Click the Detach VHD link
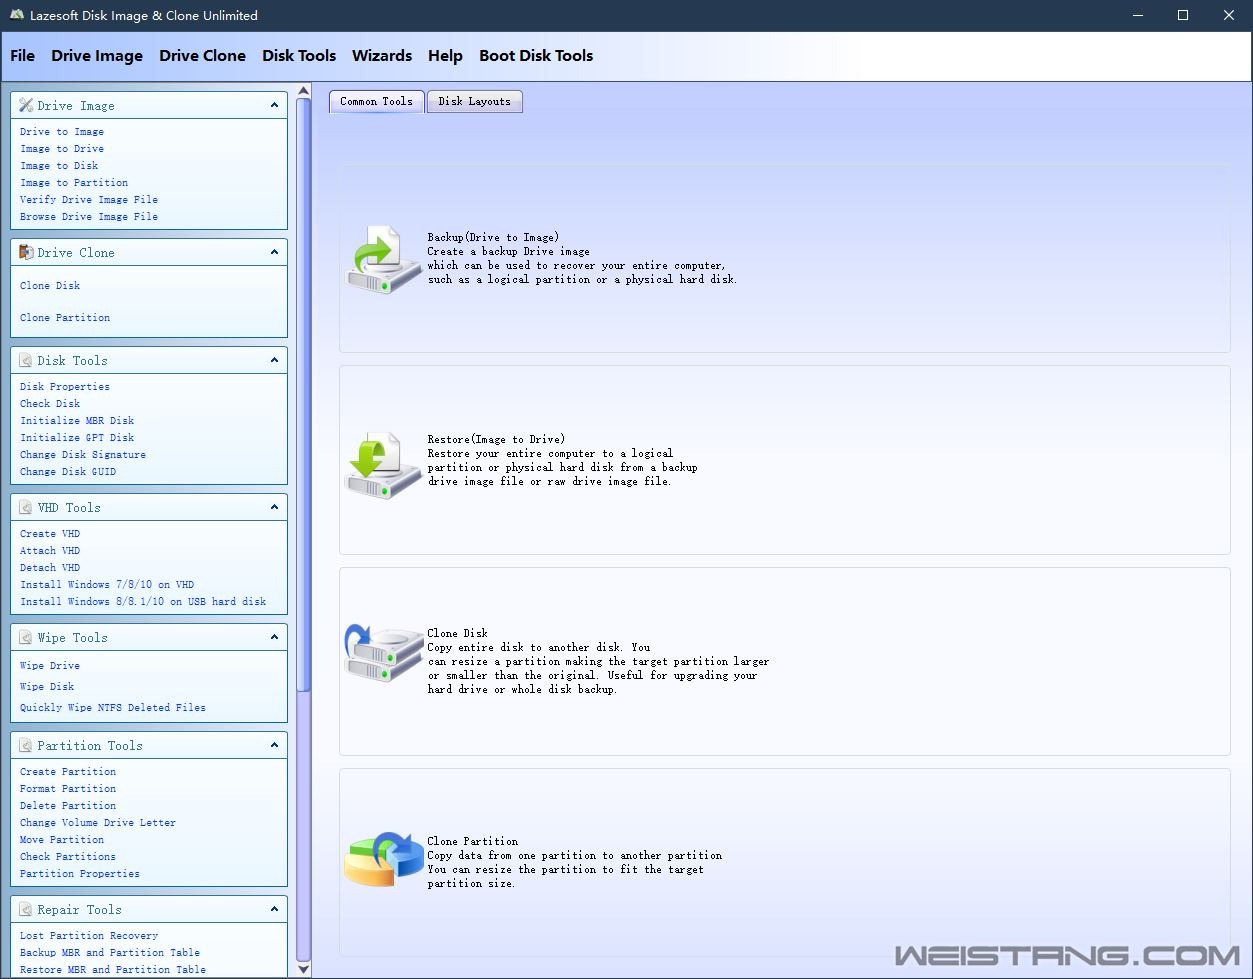This screenshot has width=1253, height=979. pos(50,568)
